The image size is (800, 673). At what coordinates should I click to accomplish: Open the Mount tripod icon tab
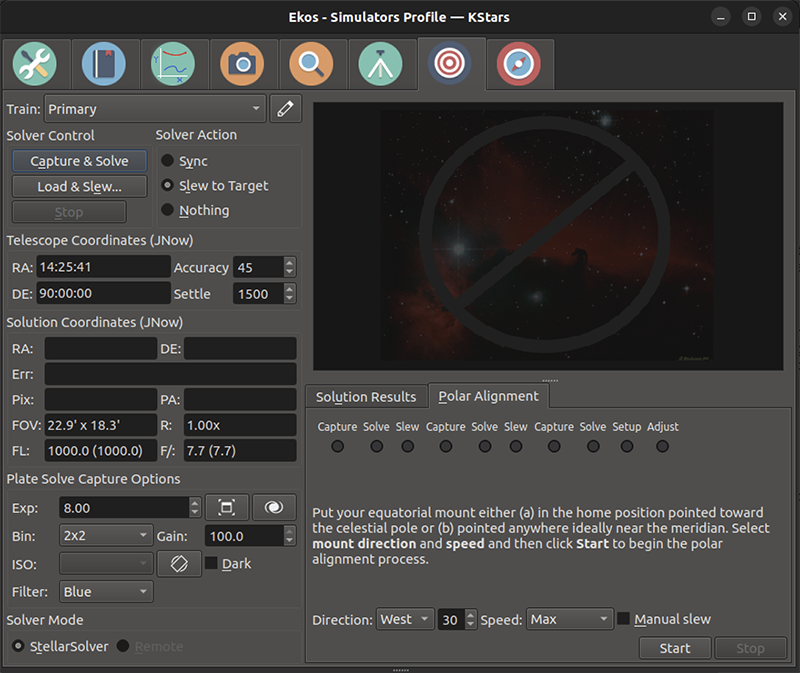[x=380, y=64]
